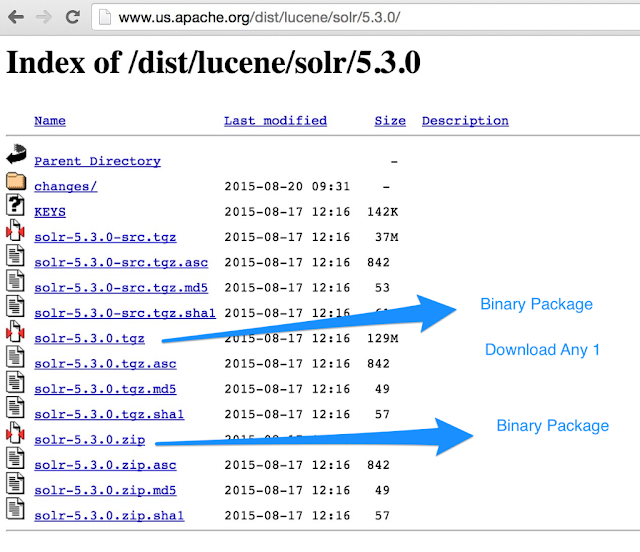Click the text-file icon beside solr-5.3.0-src.tgz.md5
The height and width of the screenshot is (552, 640).
click(16, 280)
